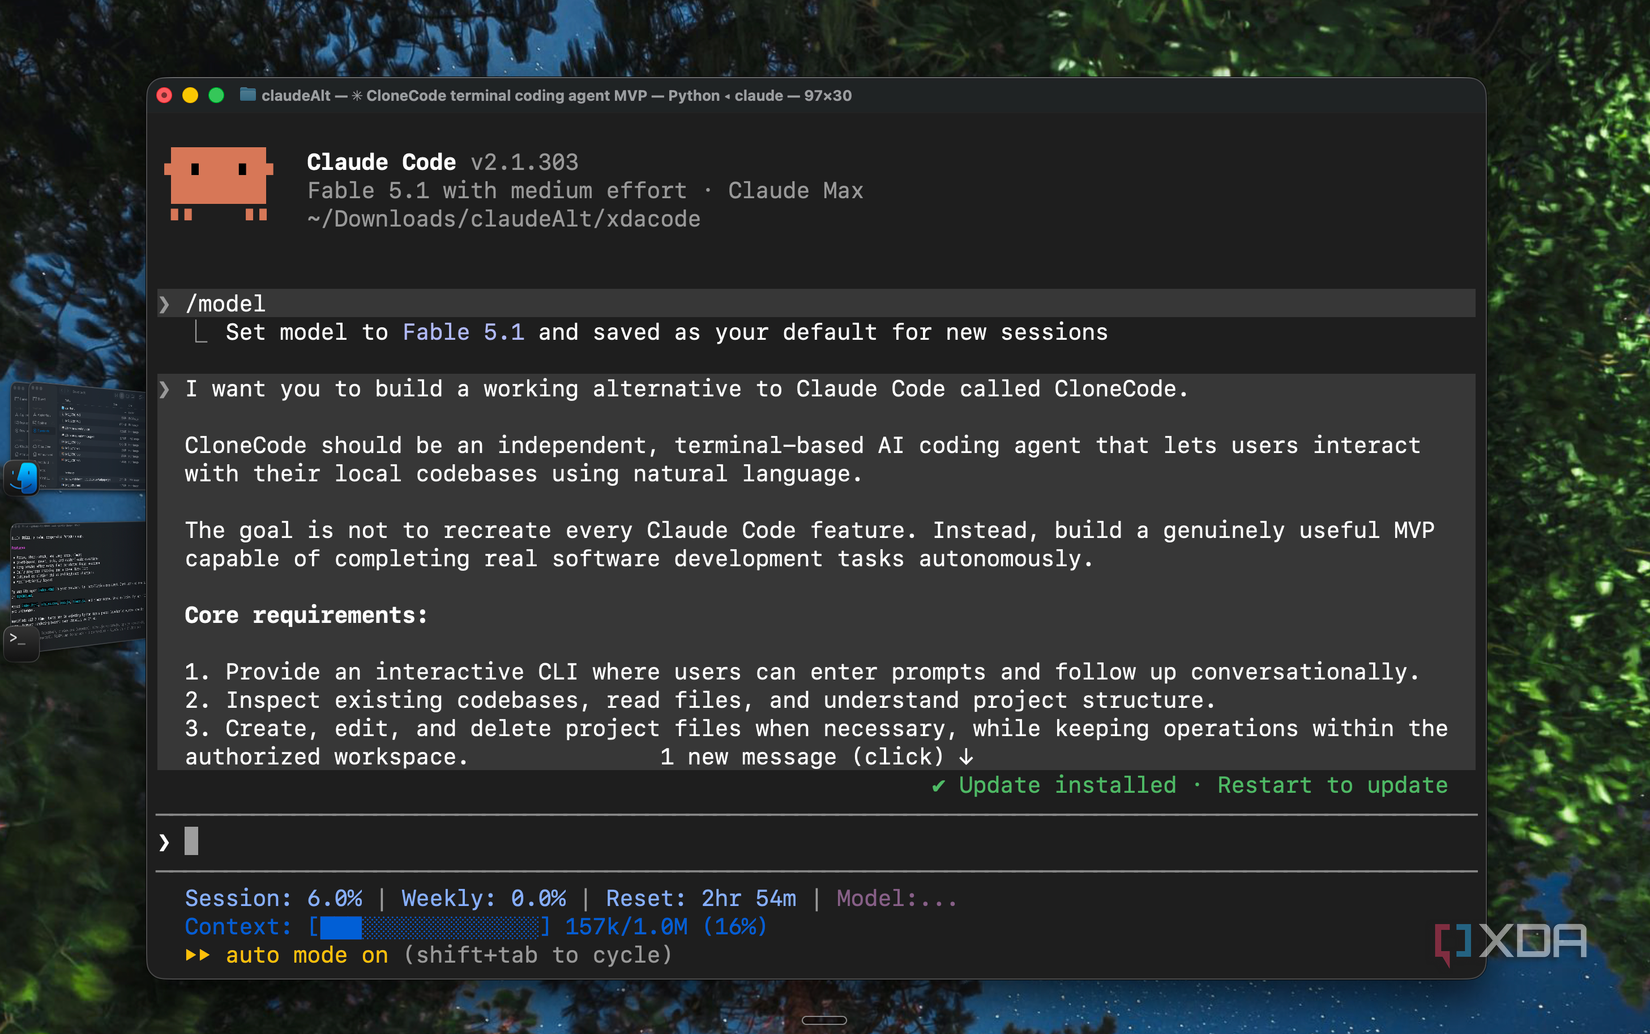
Task: Click requirement 2 about inspecting codebases
Action: [x=700, y=700]
